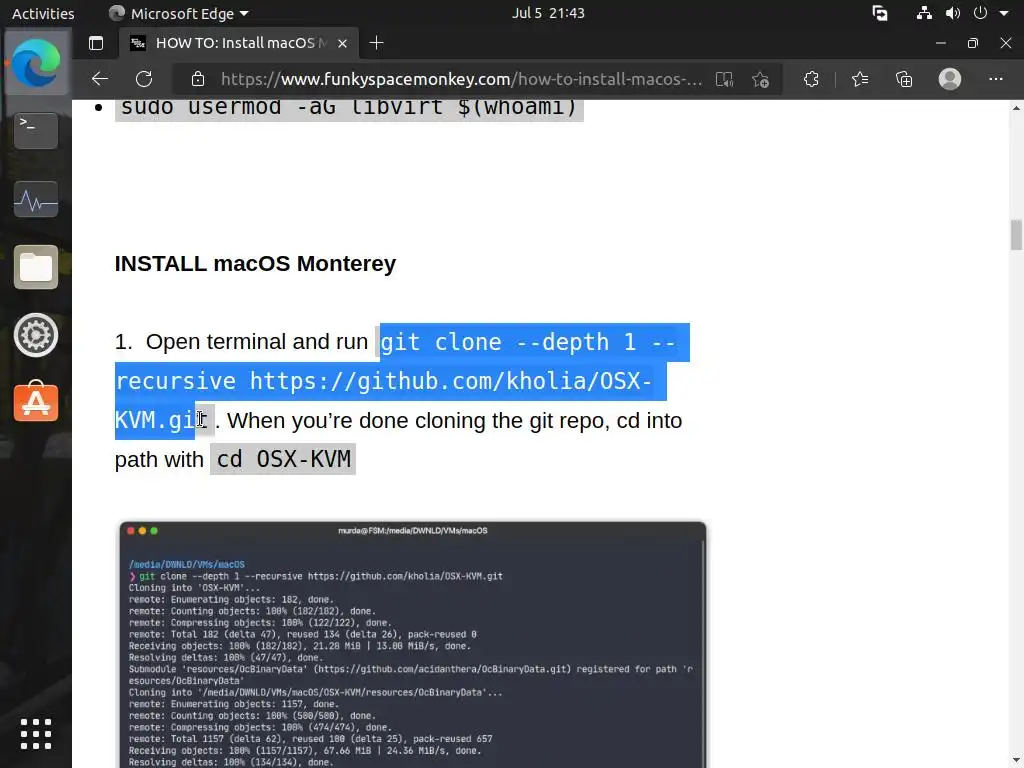
Task: Toggle vertical tabs pane button
Action: tap(96, 43)
